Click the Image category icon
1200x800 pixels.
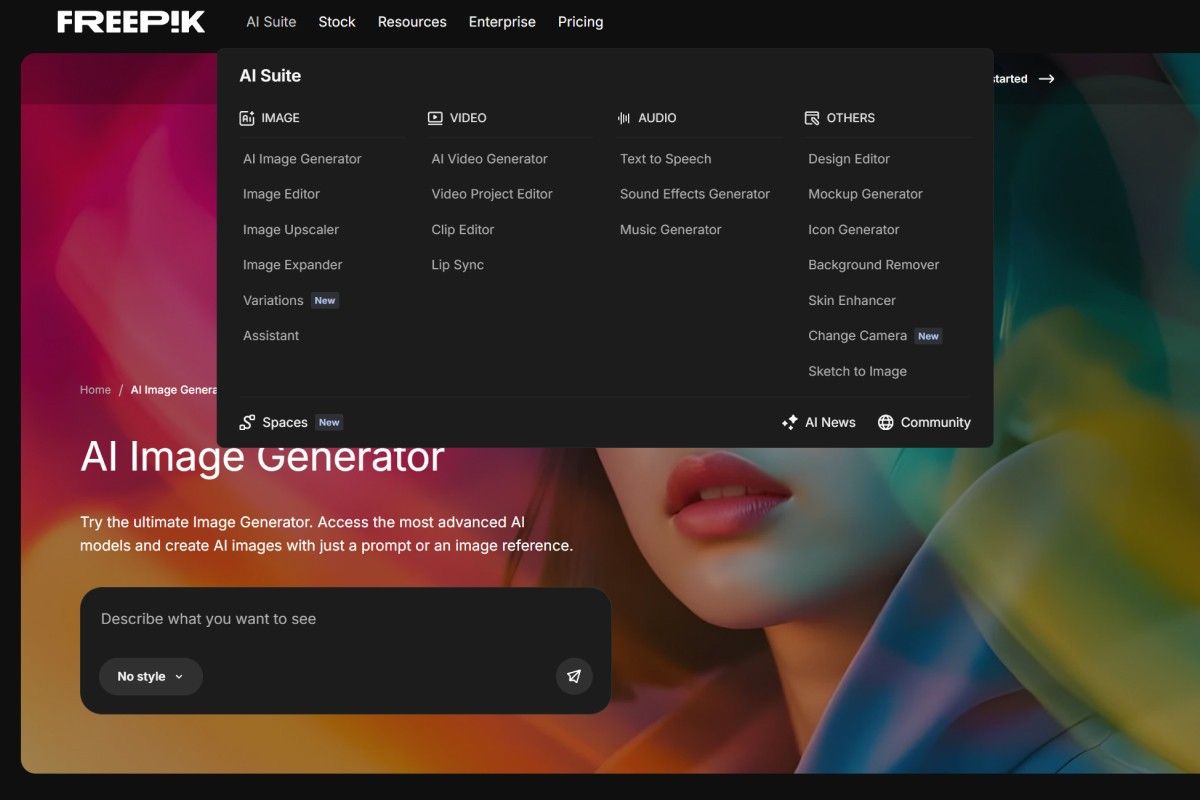tap(247, 118)
